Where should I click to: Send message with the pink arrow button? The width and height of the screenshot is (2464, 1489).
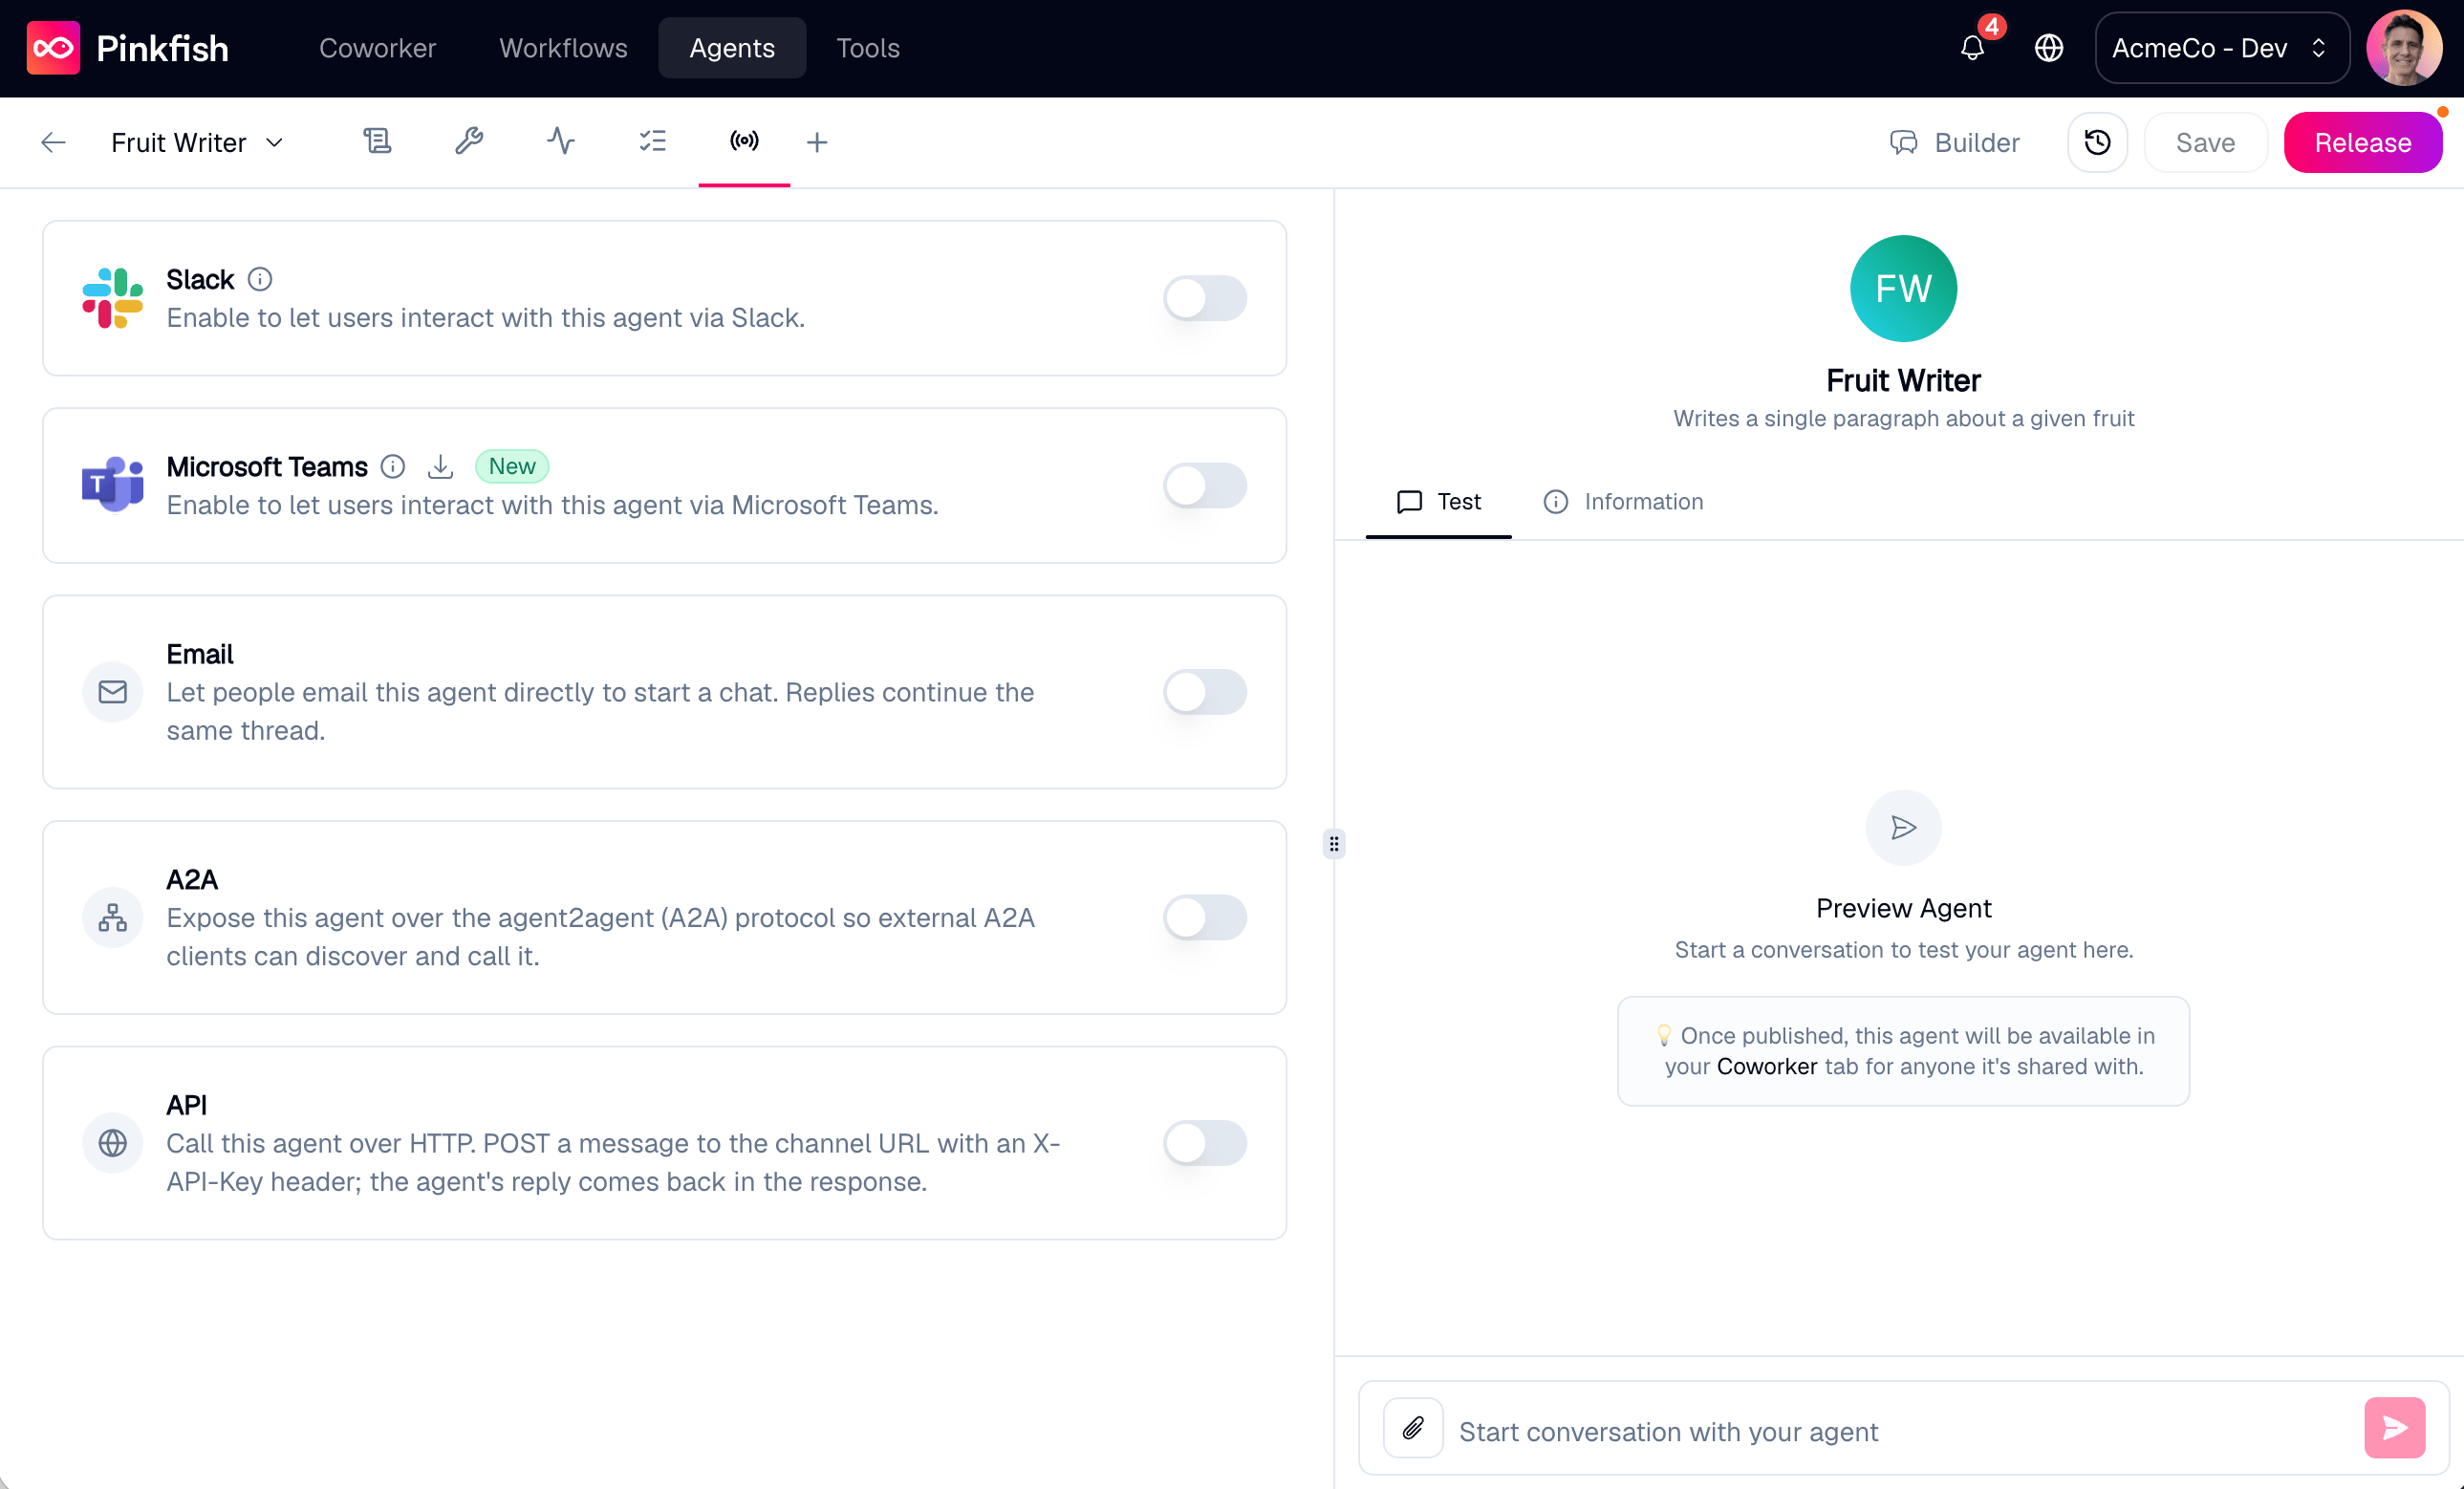[2394, 1428]
